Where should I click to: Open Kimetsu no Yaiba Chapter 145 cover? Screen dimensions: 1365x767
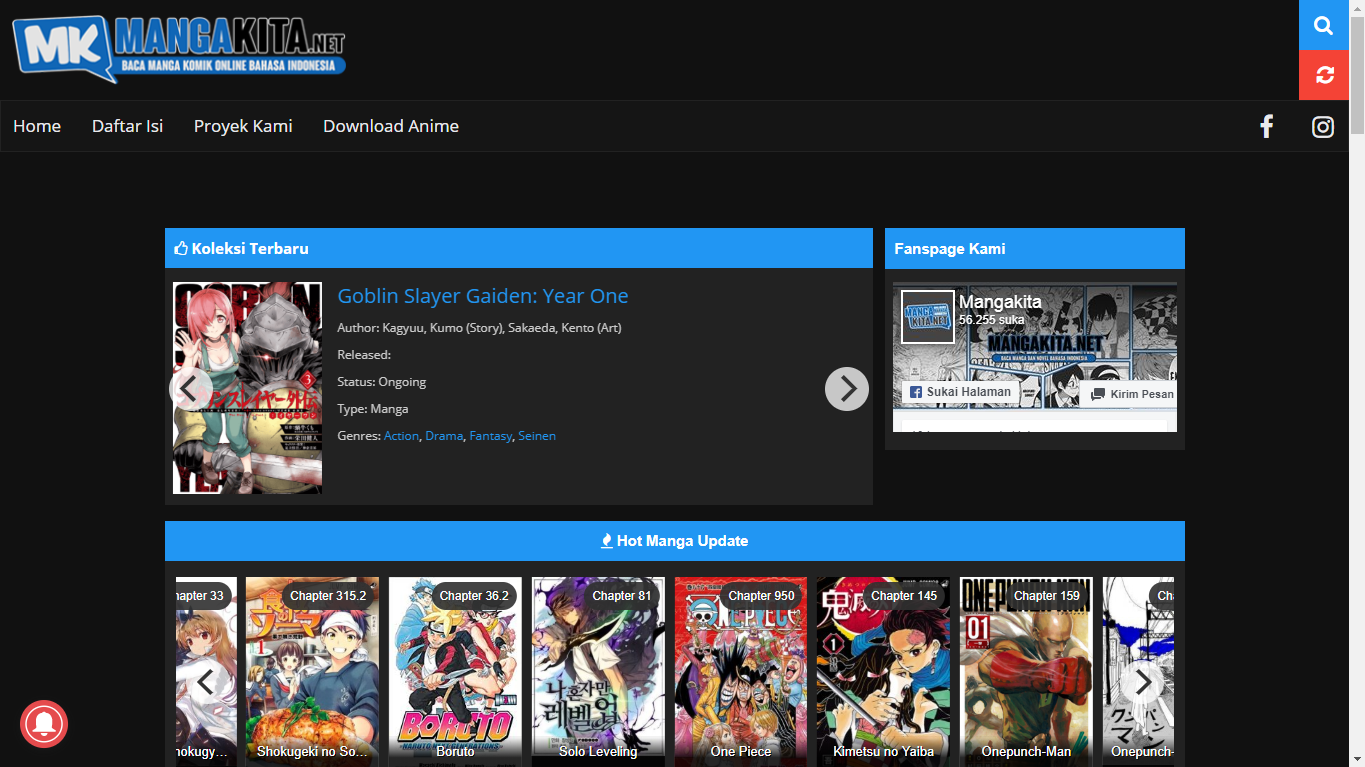(883, 672)
